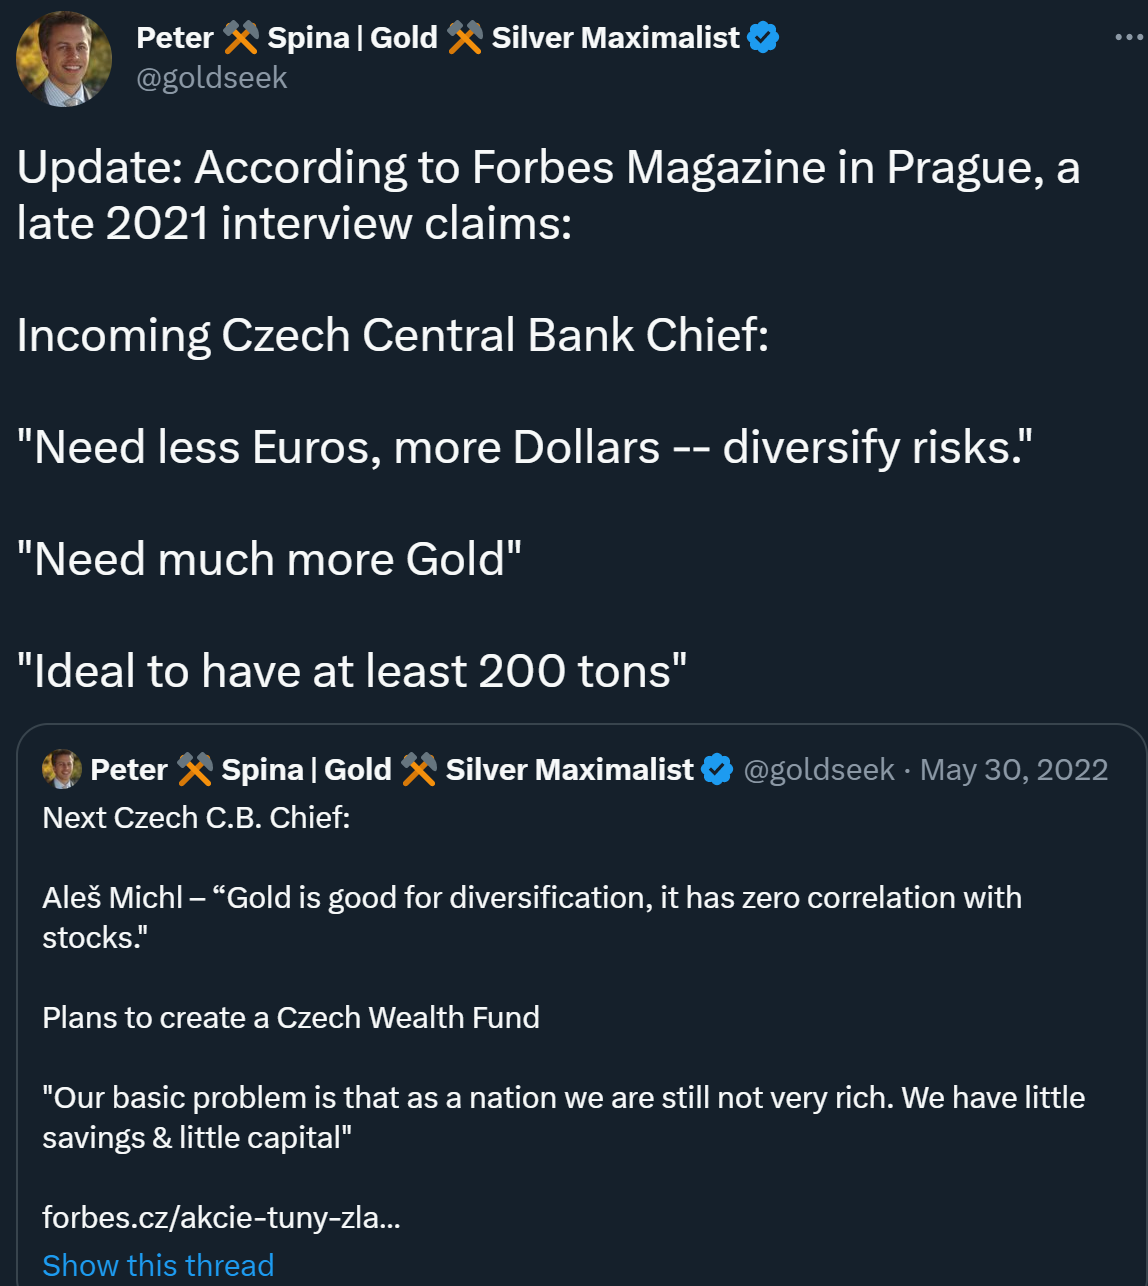Click quoted tweet's hammer emoji after "Peter"
Image resolution: width=1148 pixels, height=1286 pixels.
click(x=195, y=769)
